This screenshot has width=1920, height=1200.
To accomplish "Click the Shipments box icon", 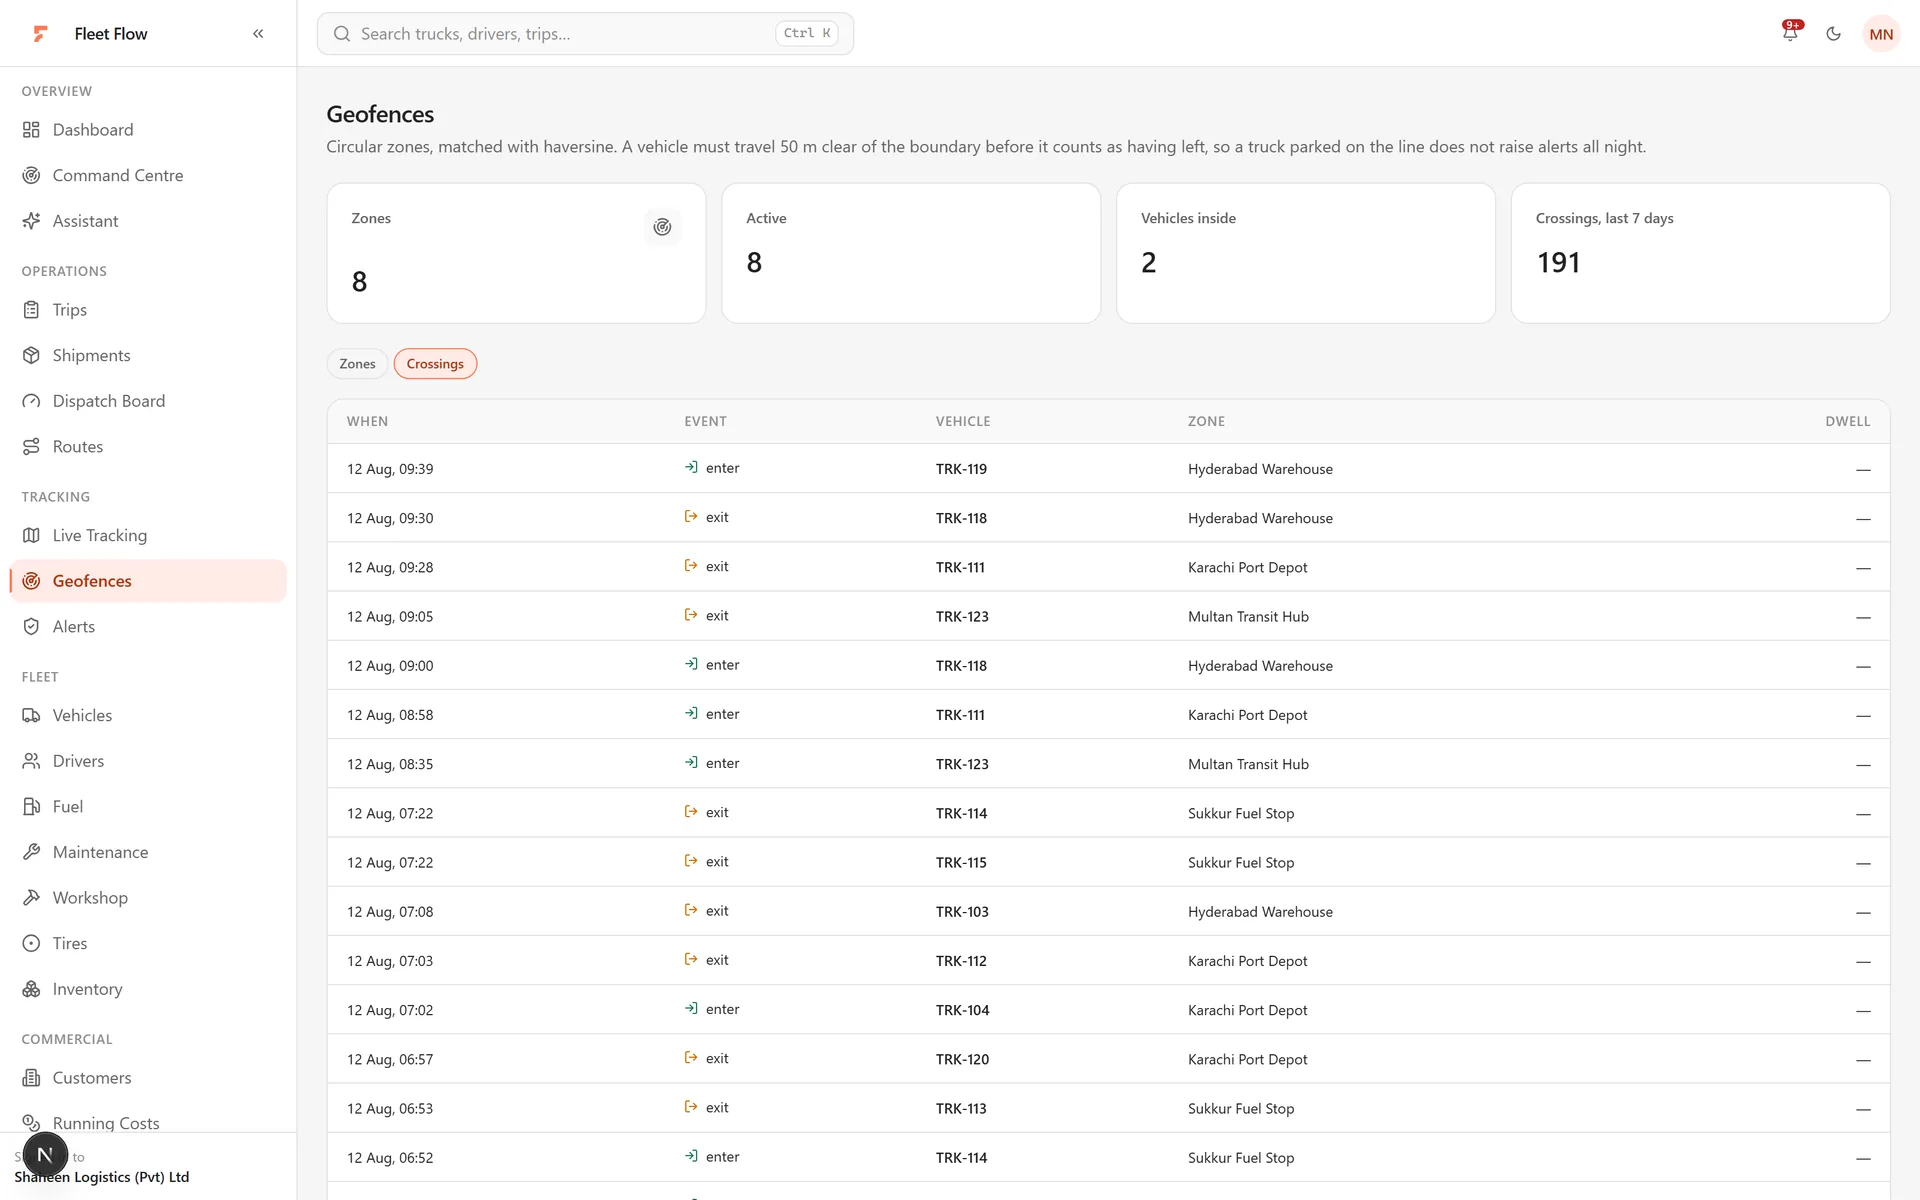I will point(32,356).
